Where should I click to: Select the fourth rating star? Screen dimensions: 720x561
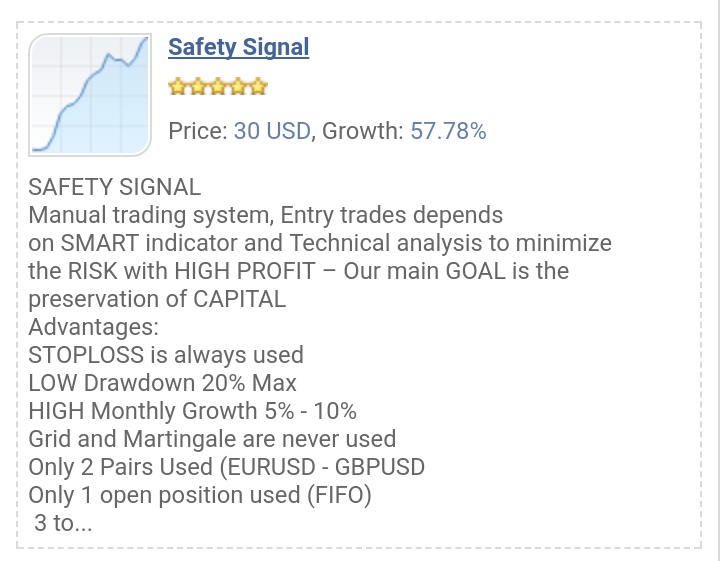(x=238, y=86)
